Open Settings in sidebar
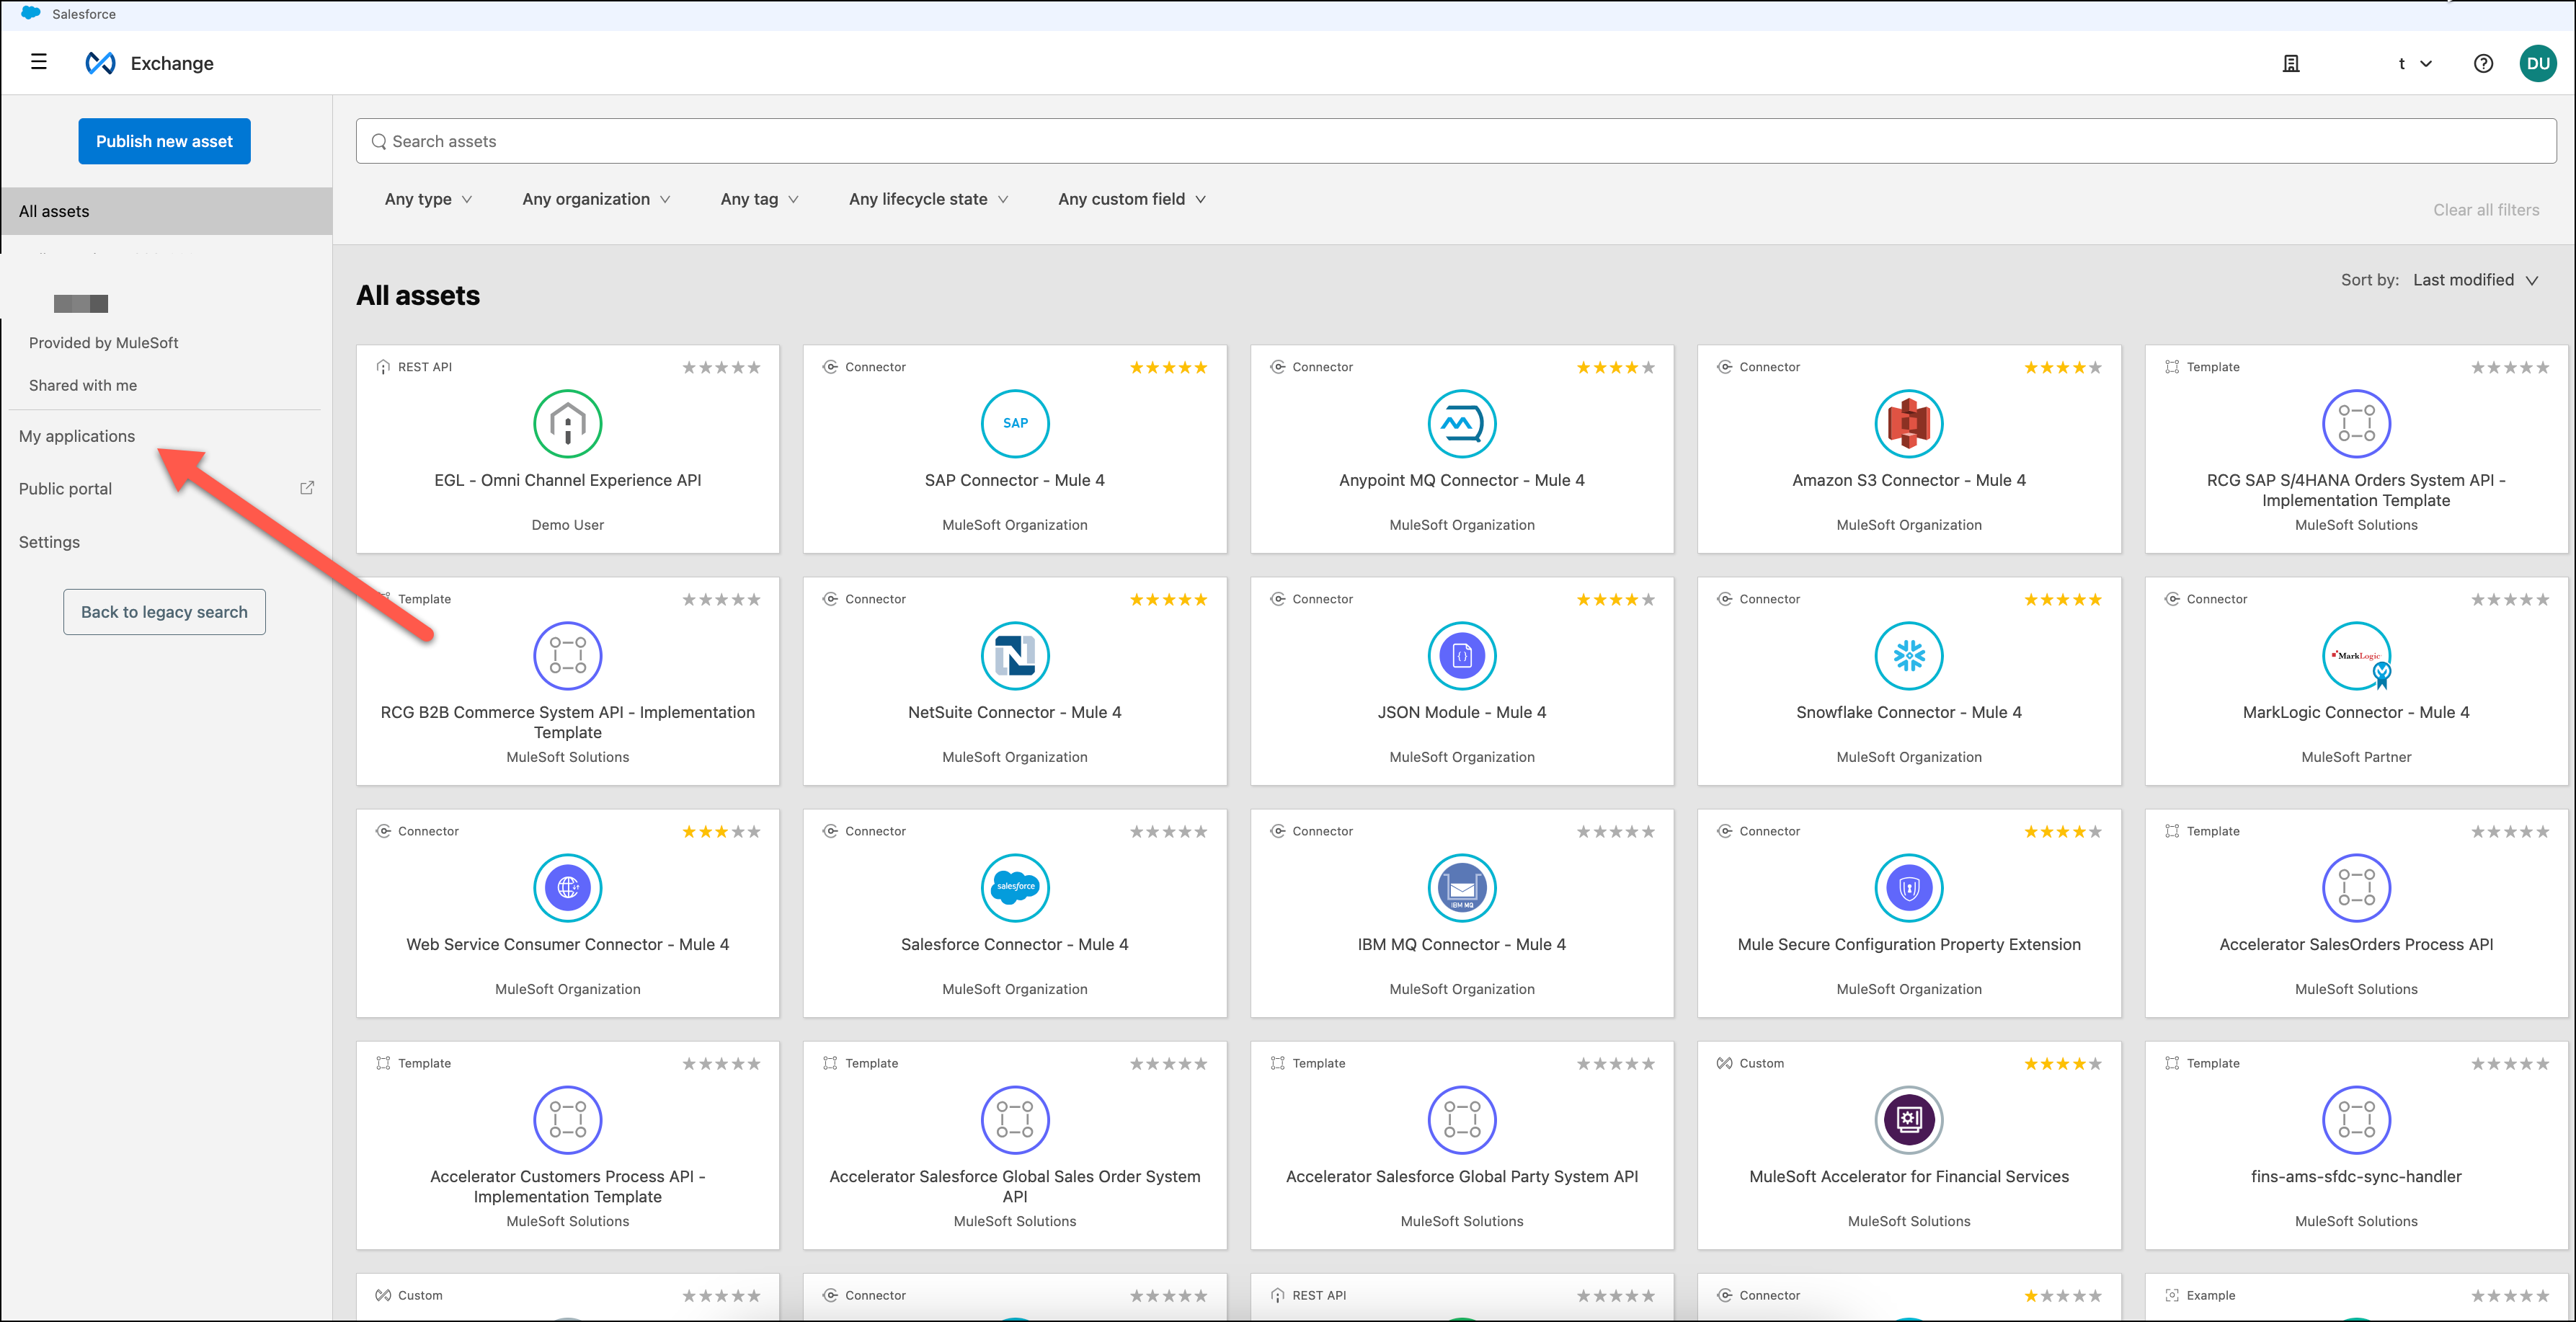 coord(49,542)
